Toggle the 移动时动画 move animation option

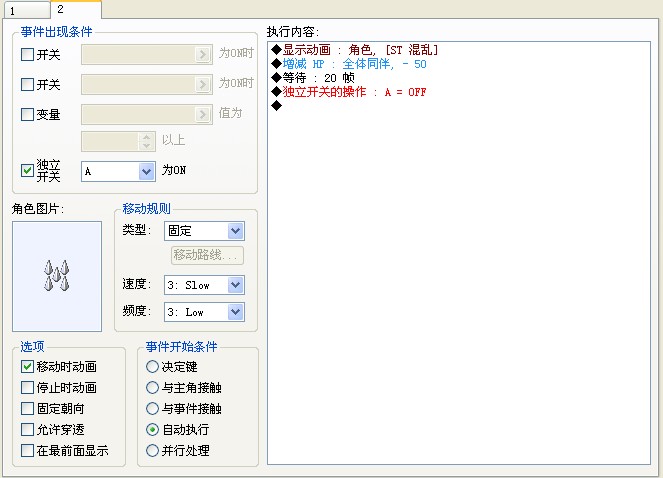27,366
